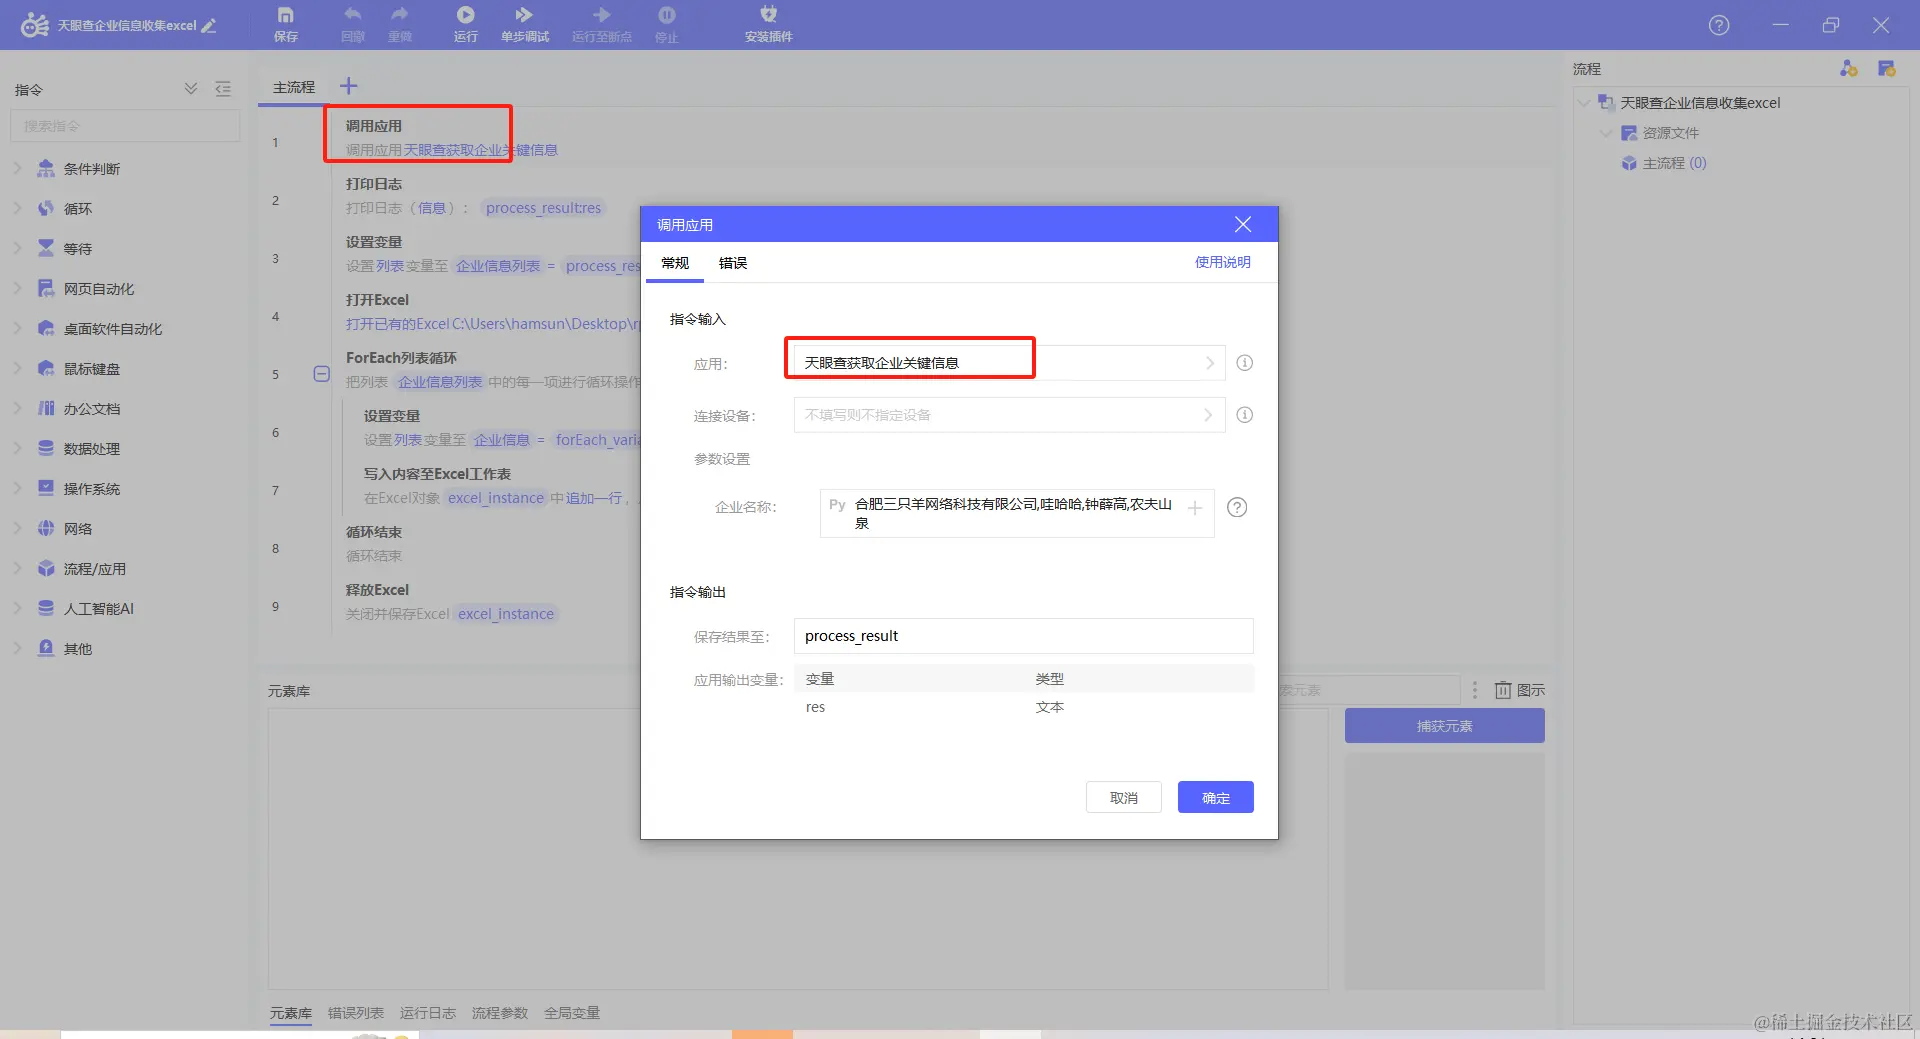
Task: Collapse the 天眼查企业信息收集excel tree node
Action: click(x=1584, y=103)
